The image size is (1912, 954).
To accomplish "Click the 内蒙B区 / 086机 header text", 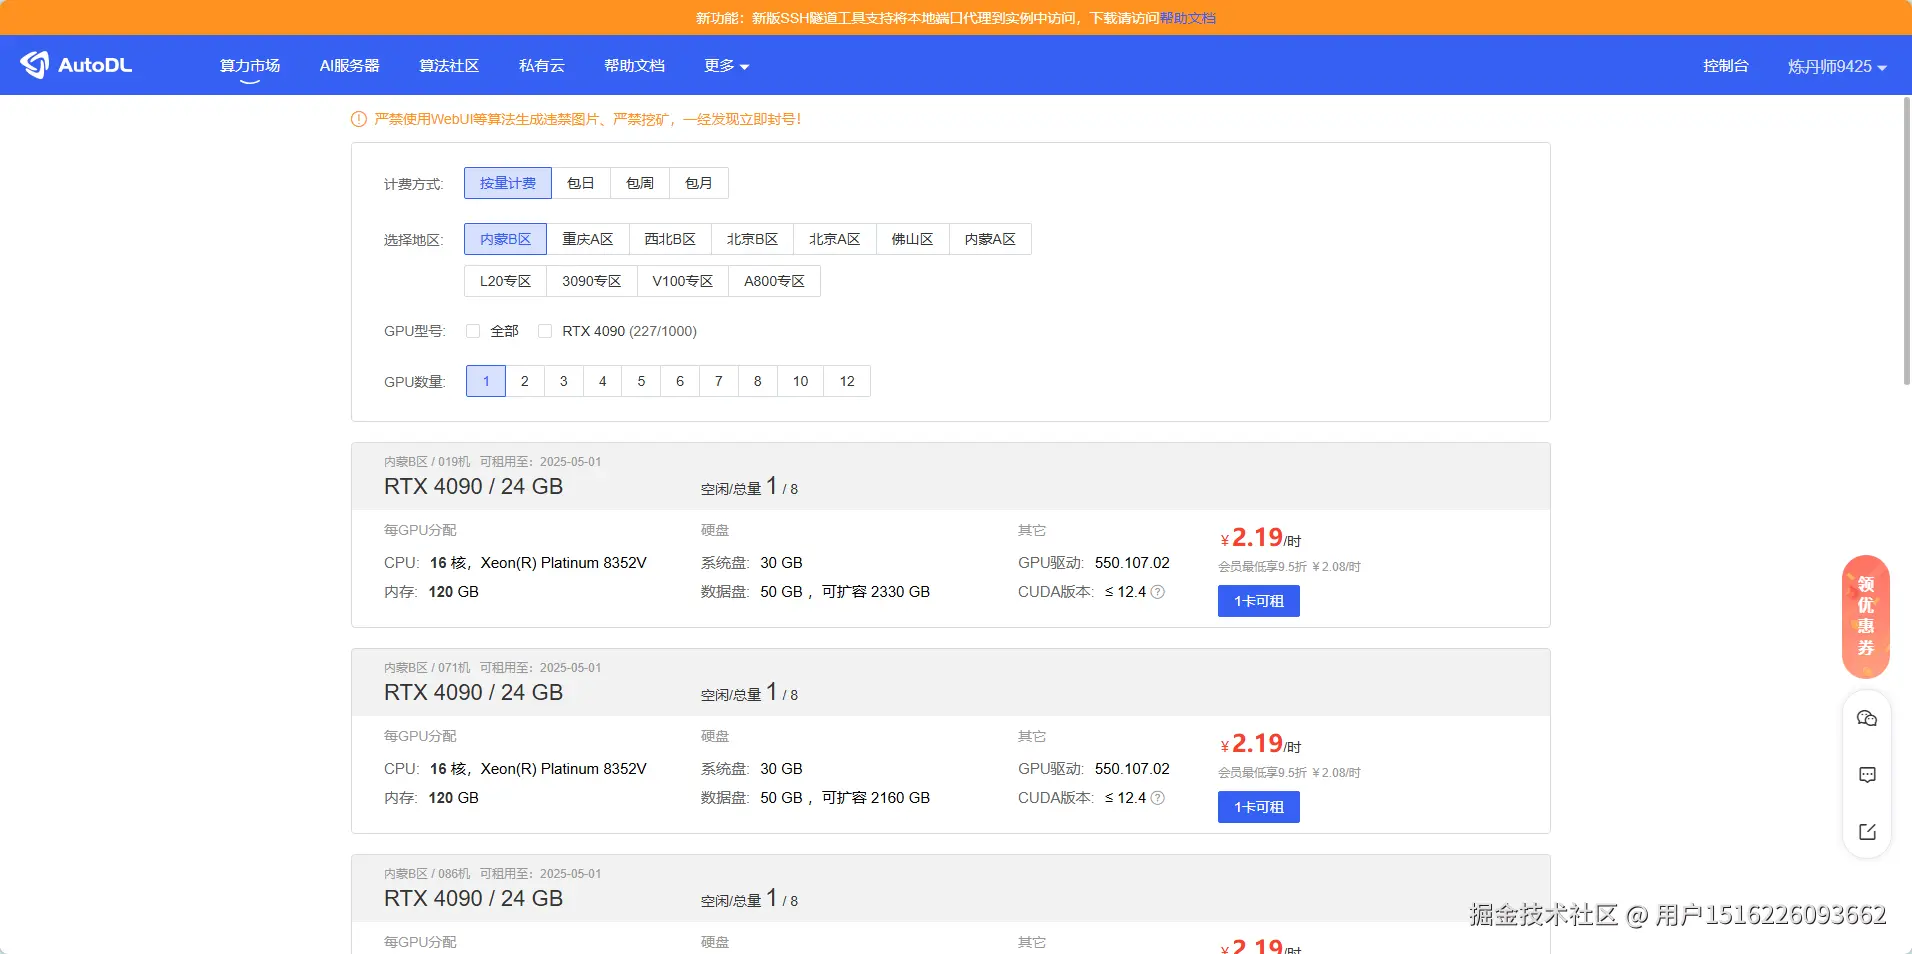I will click(x=427, y=874).
